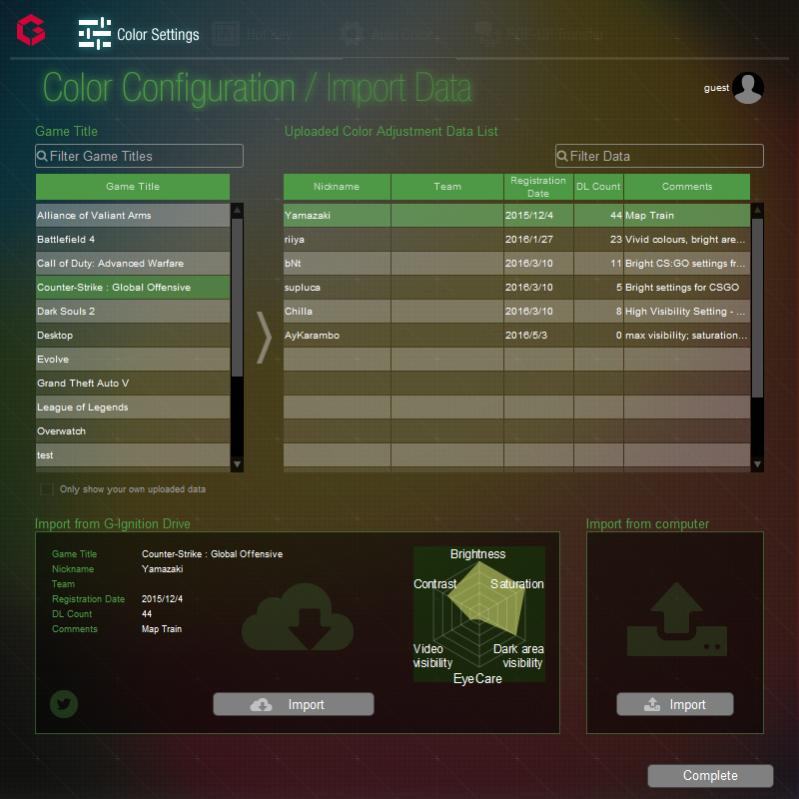Click the guest user avatar icon
Image resolution: width=799 pixels, height=799 pixels.
point(748,88)
